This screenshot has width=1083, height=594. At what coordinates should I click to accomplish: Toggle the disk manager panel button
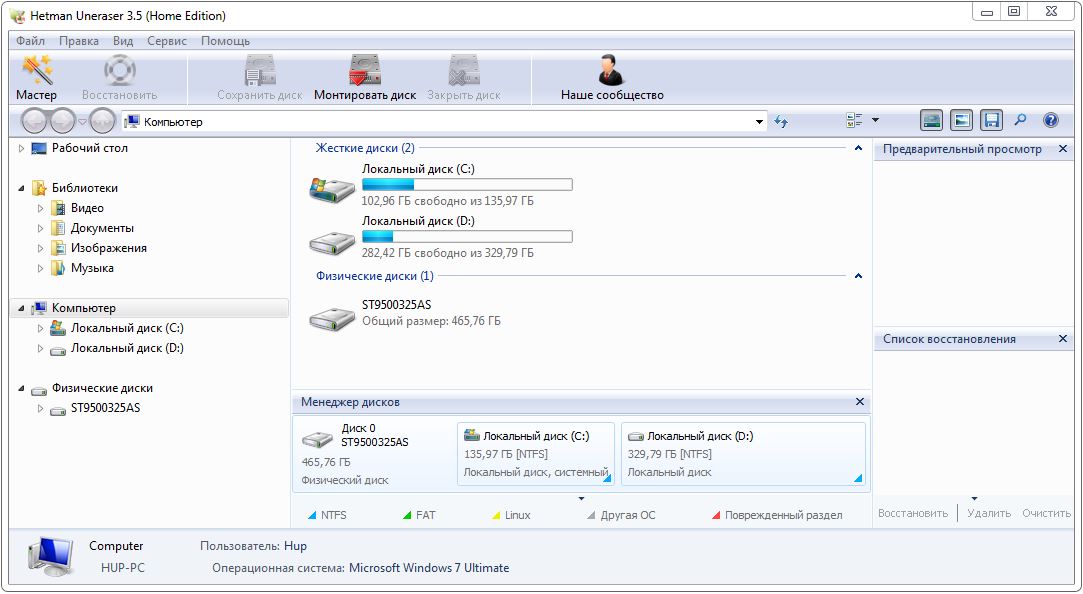click(x=932, y=121)
